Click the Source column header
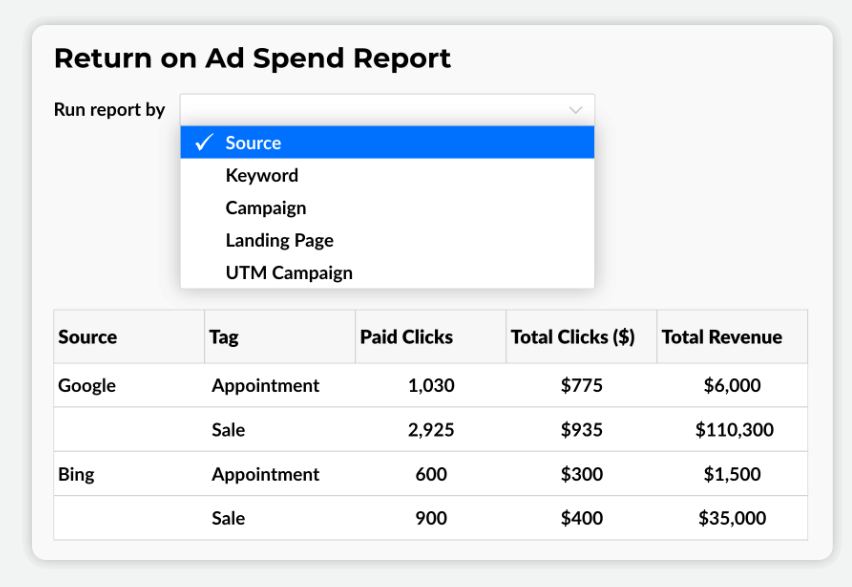This screenshot has width=852, height=587. click(x=88, y=337)
